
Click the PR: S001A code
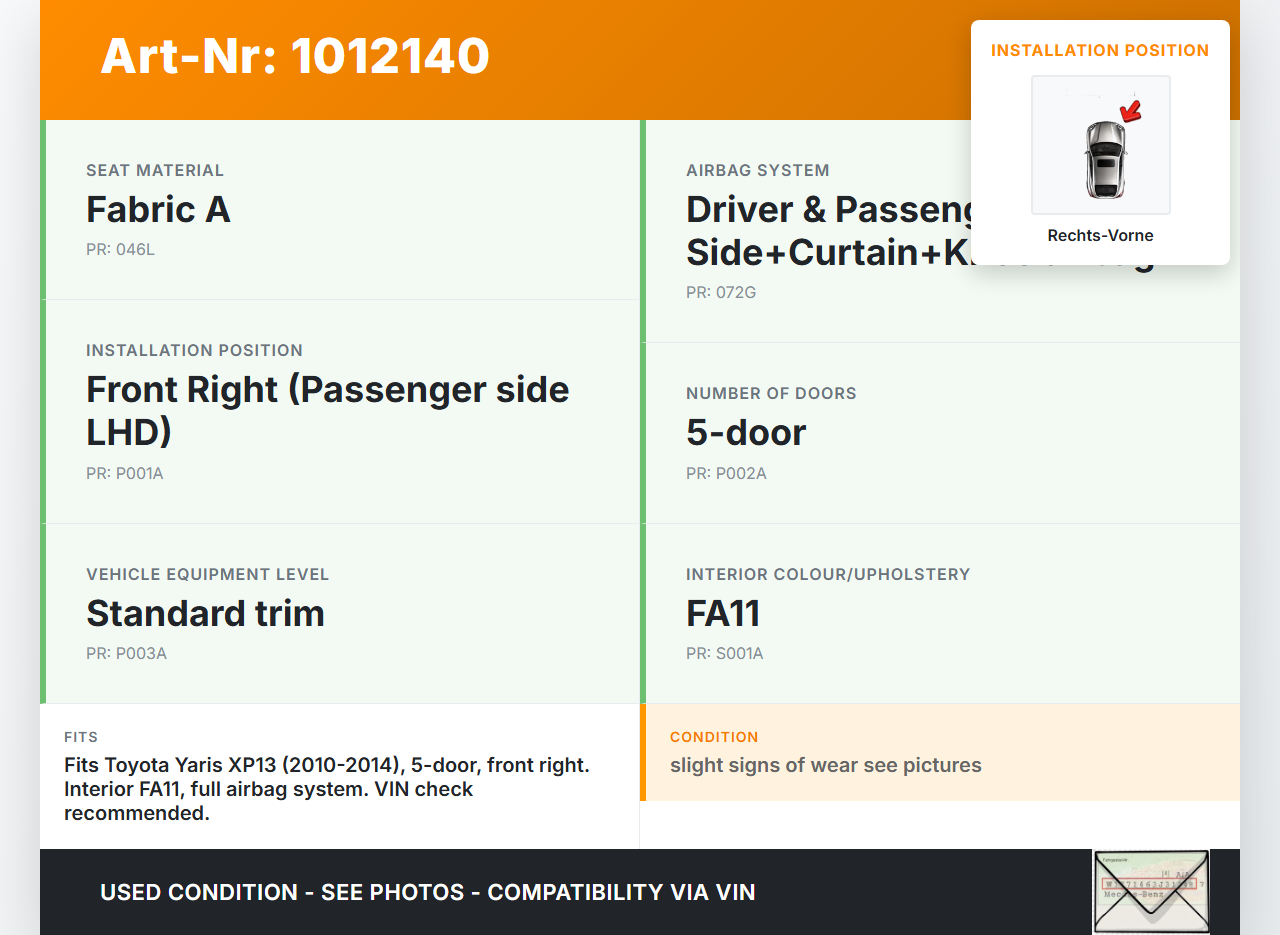coord(724,653)
